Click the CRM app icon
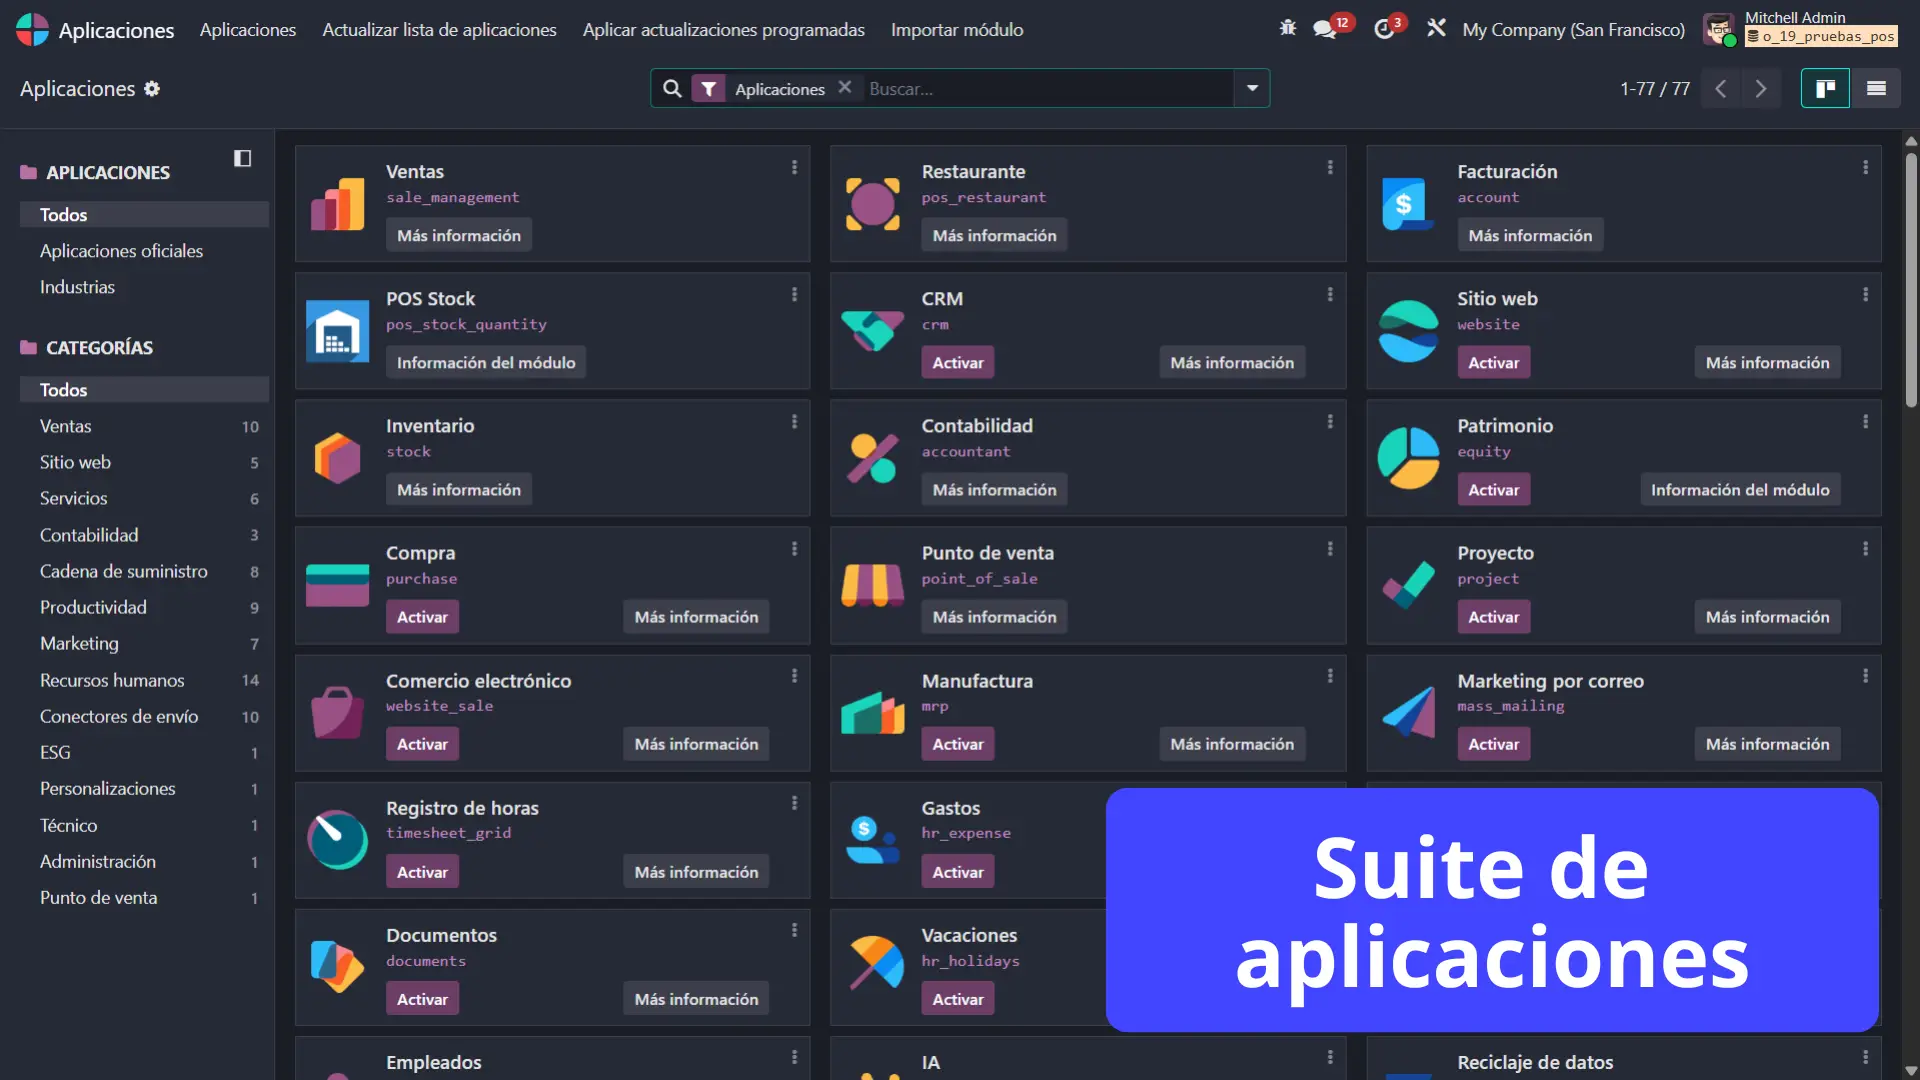 (872, 331)
